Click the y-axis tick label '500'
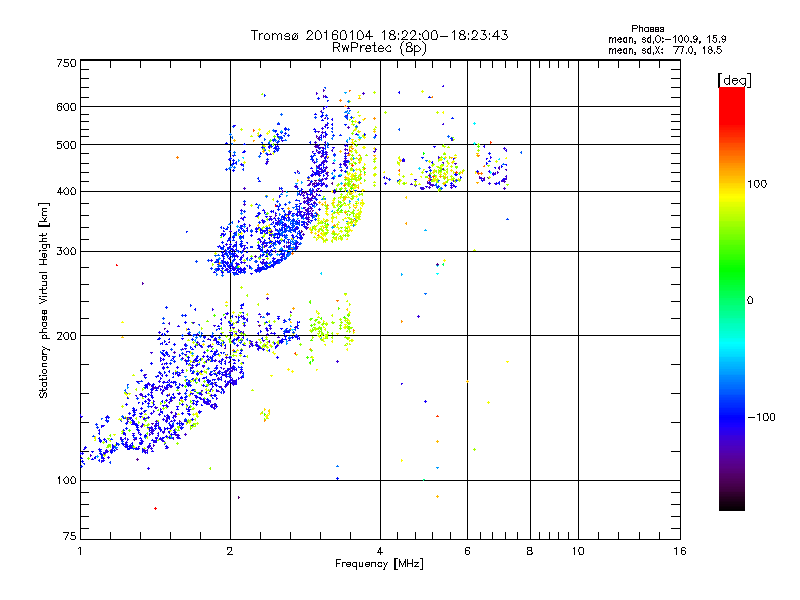Viewport: 800px width, 600px height. [66, 145]
